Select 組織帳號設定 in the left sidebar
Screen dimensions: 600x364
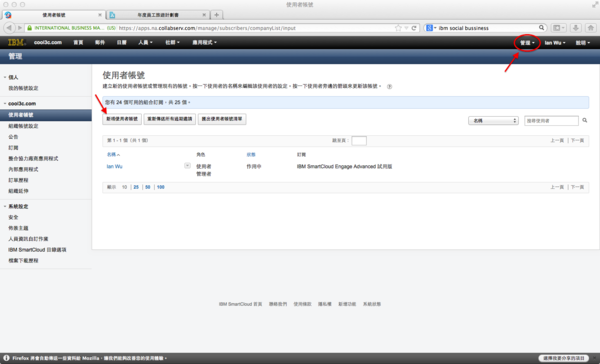coord(23,126)
